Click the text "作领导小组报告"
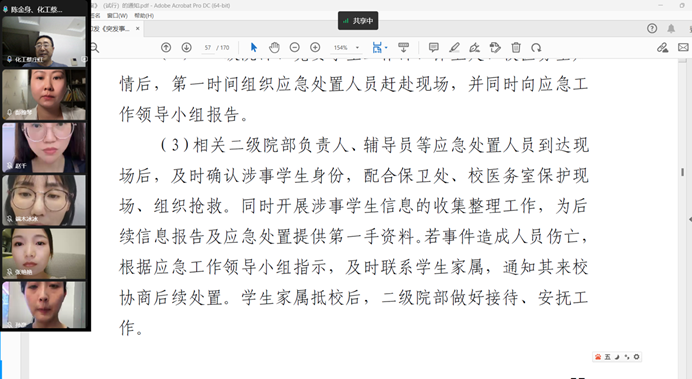Image resolution: width=692 pixels, height=379 pixels. tap(180, 114)
